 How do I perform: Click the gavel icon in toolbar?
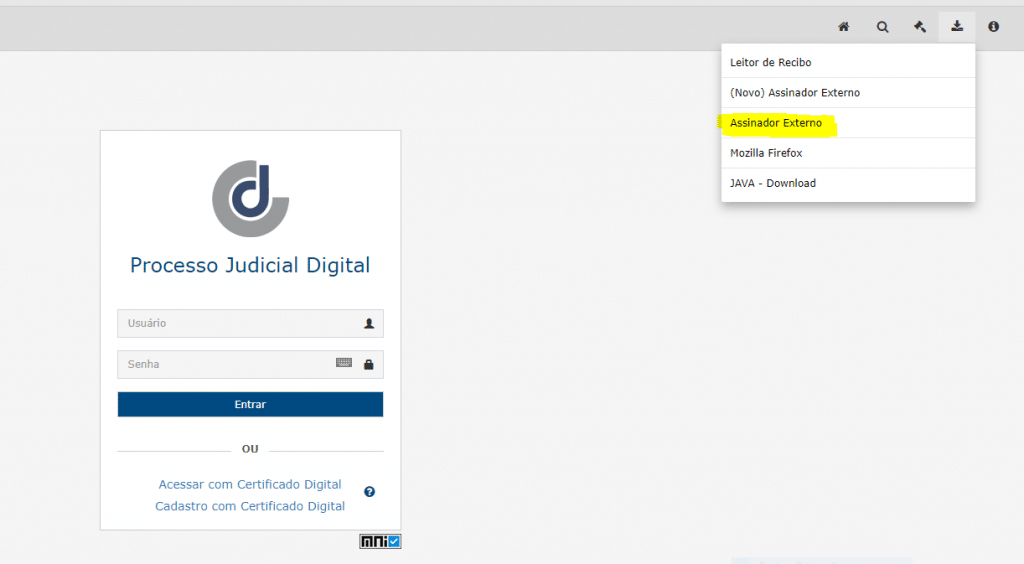pyautogui.click(x=920, y=27)
